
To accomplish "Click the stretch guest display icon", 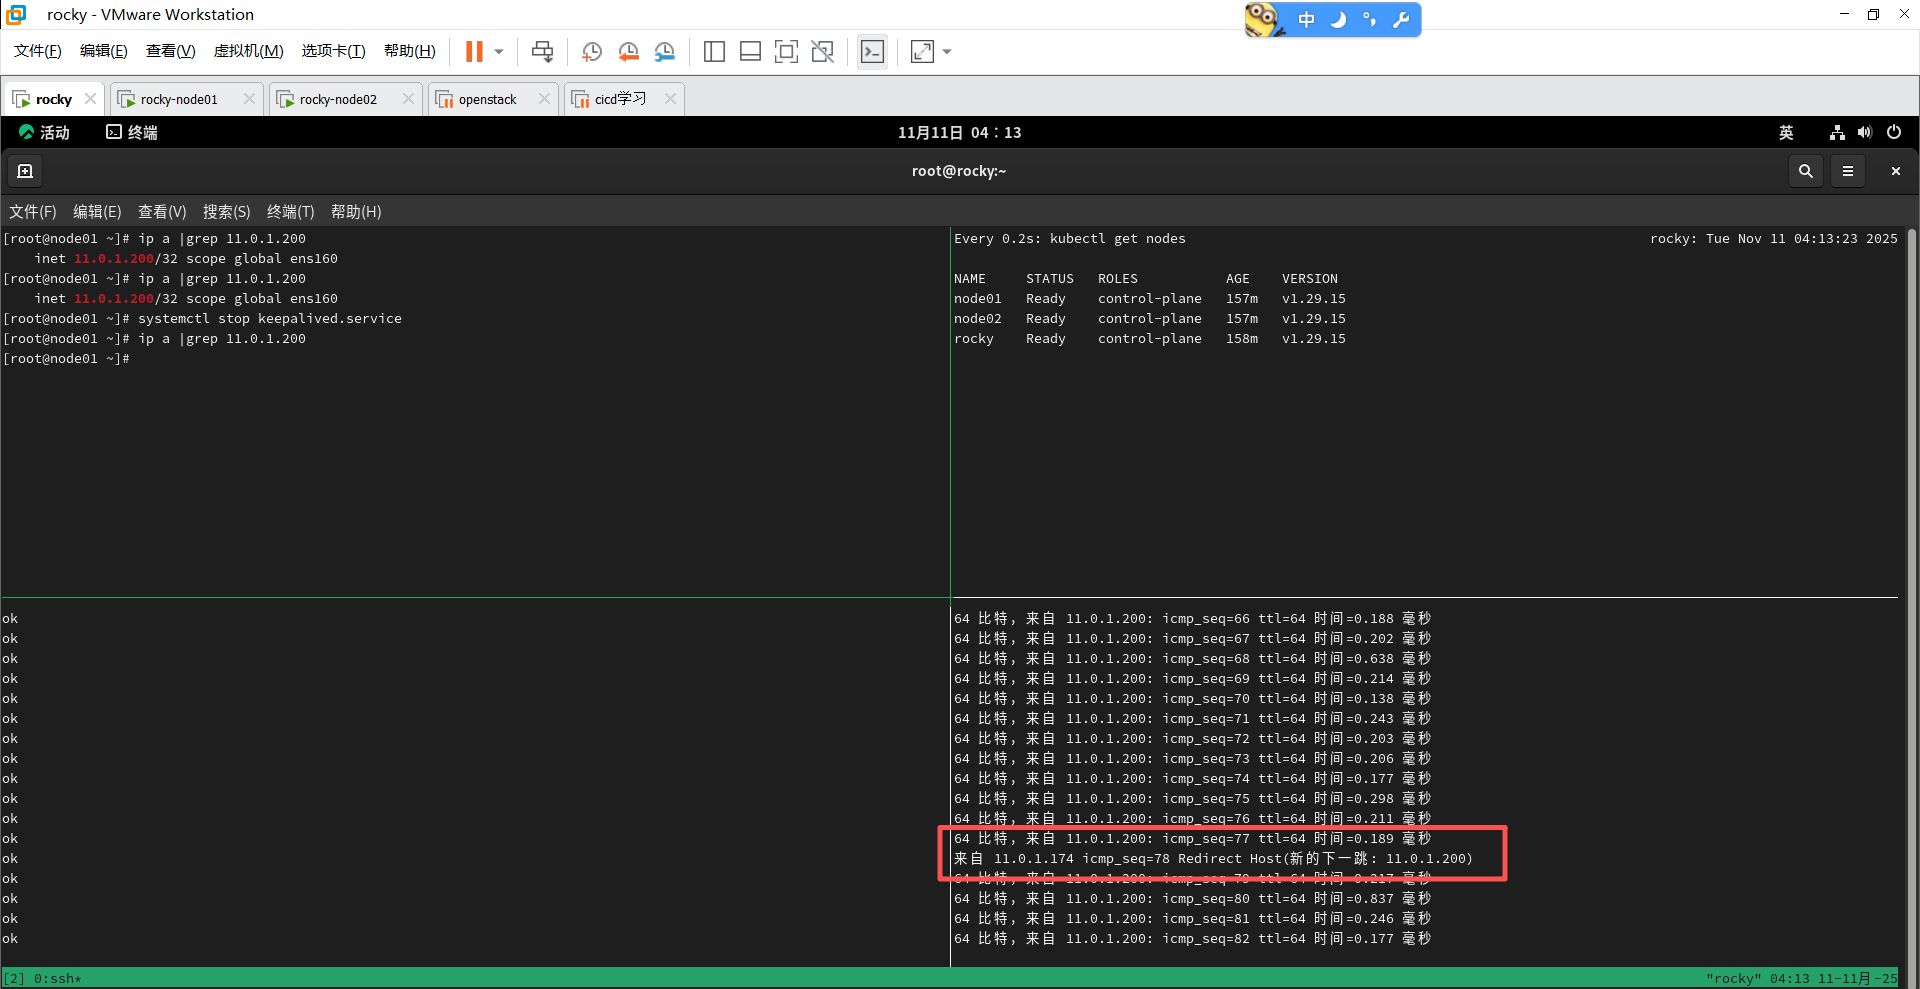I will click(x=922, y=51).
